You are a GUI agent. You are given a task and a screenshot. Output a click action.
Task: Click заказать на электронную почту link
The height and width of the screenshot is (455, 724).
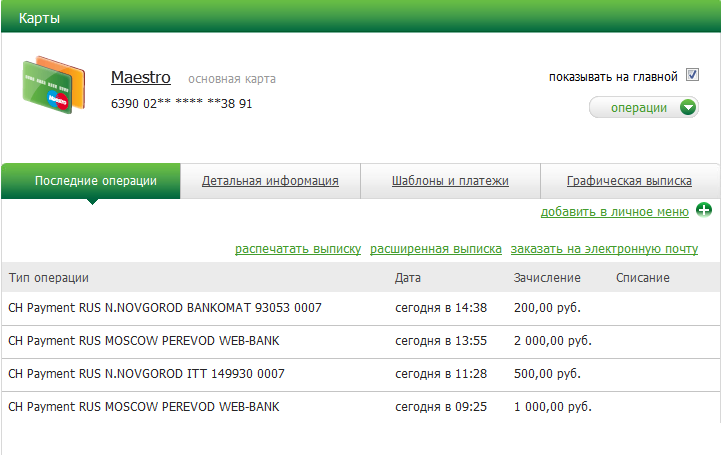[x=604, y=249]
